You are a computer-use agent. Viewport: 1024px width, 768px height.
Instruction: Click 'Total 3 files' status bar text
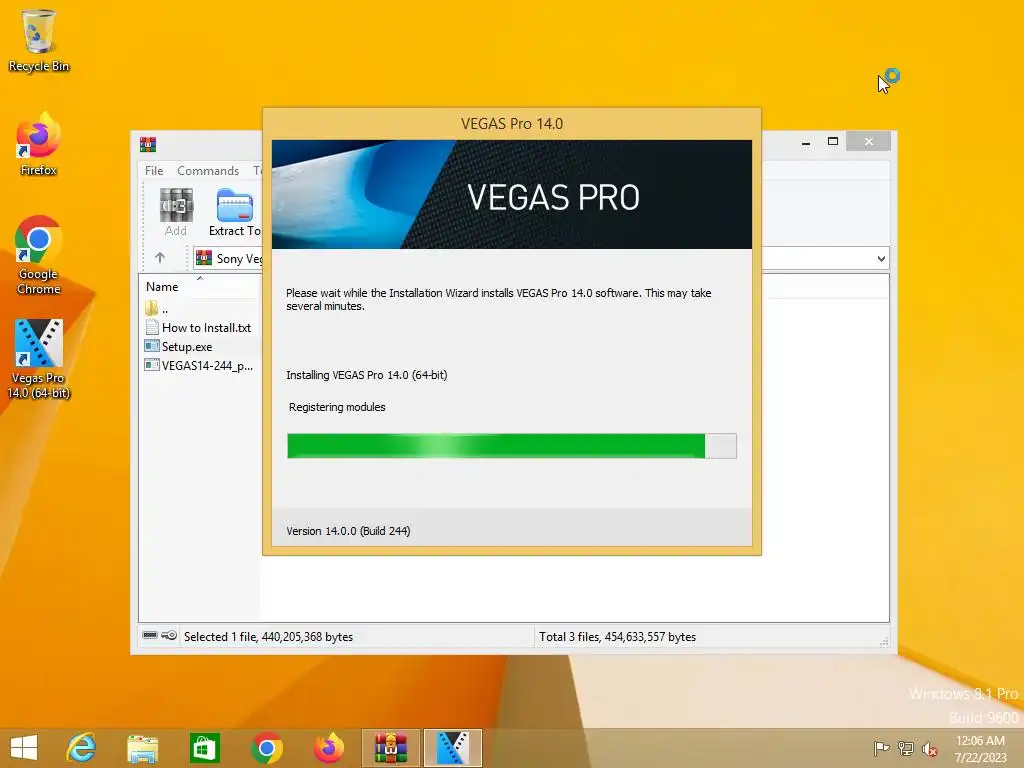617,637
